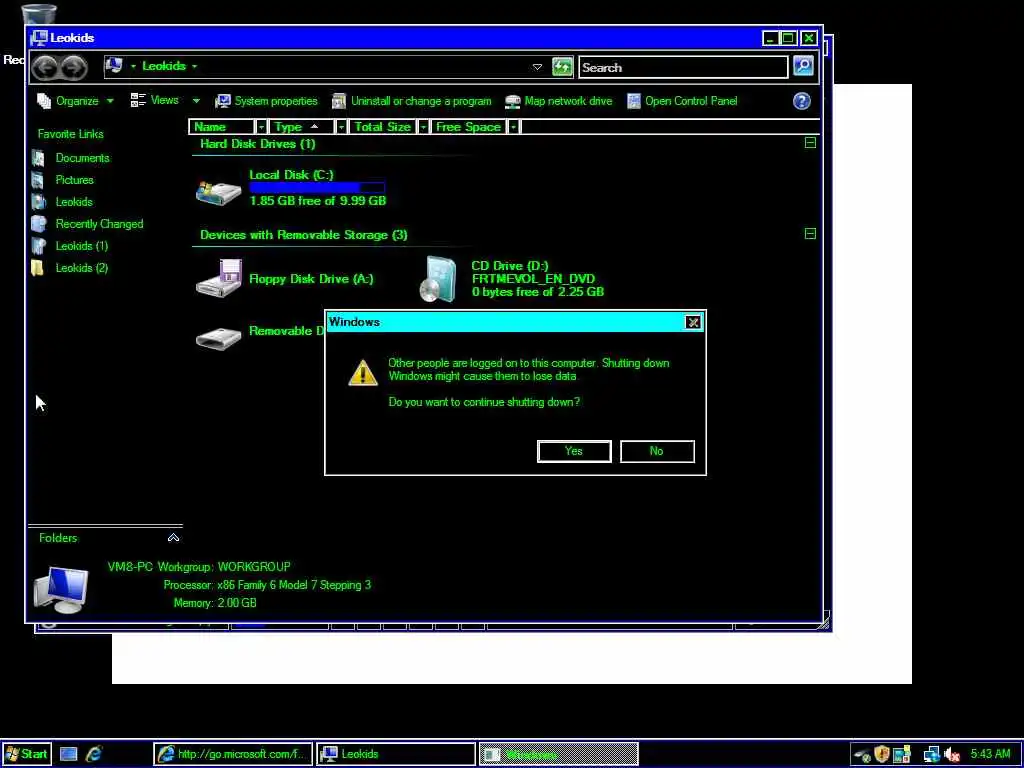Click 'VM8-PC Workgroup: WORKGROUP' text
This screenshot has width=1024, height=768.
point(199,567)
